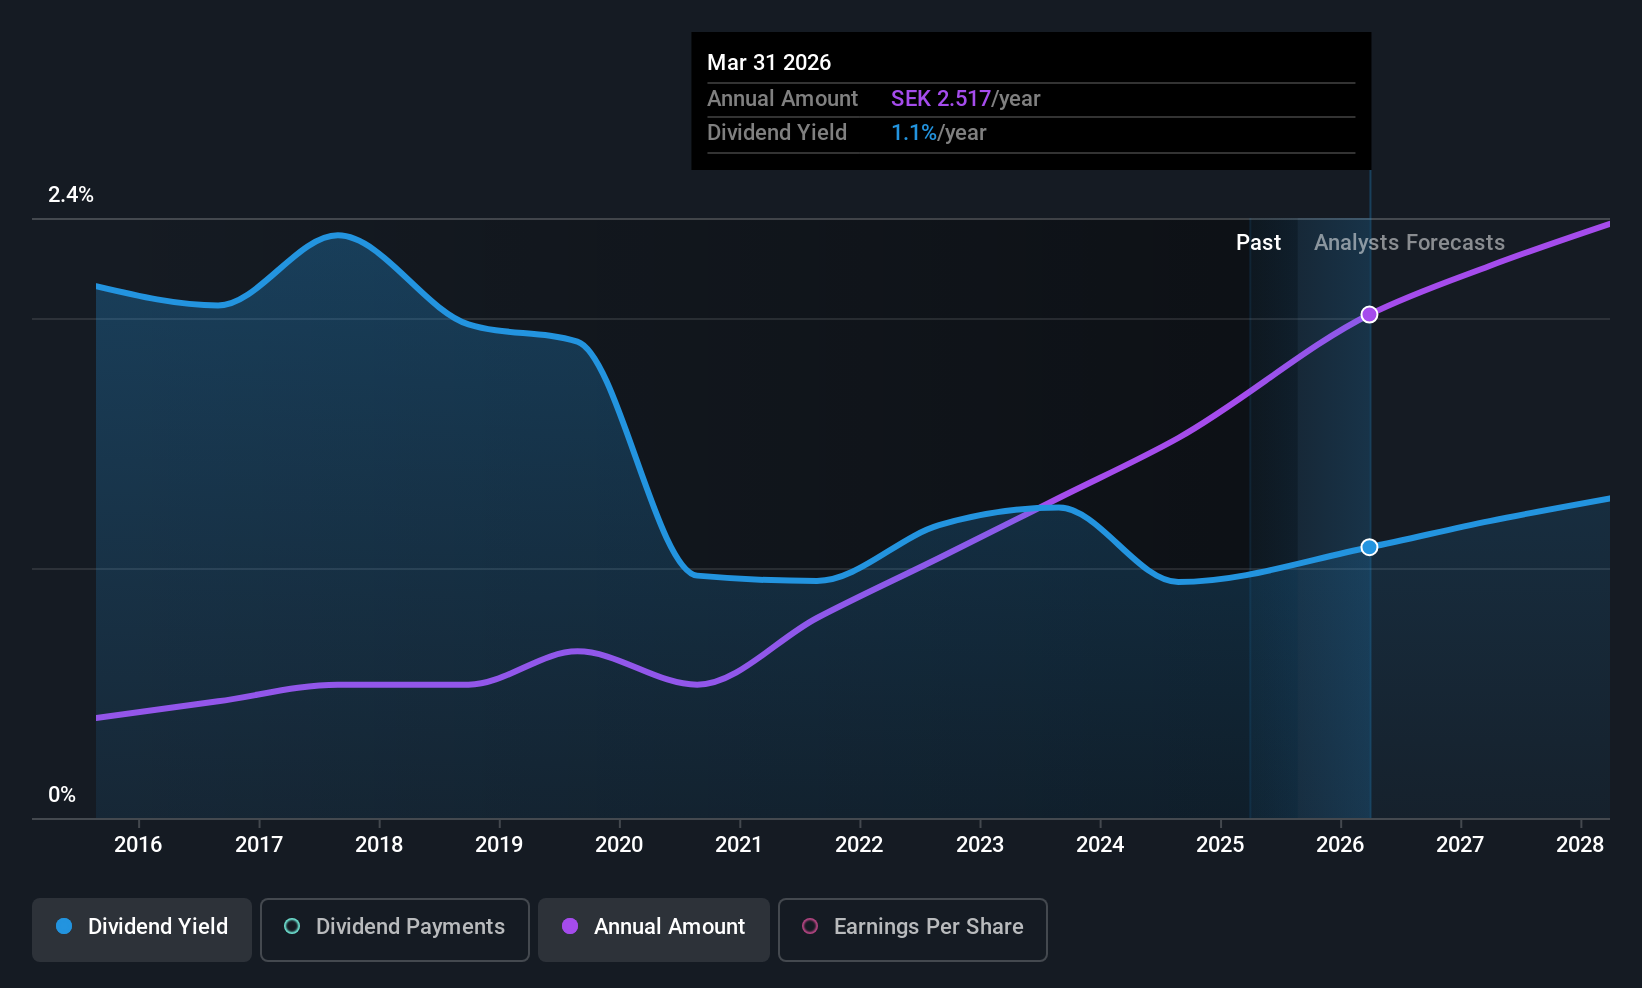Click the Mar 31 2026 tooltip date
Viewport: 1642px width, 988px height.
click(769, 62)
